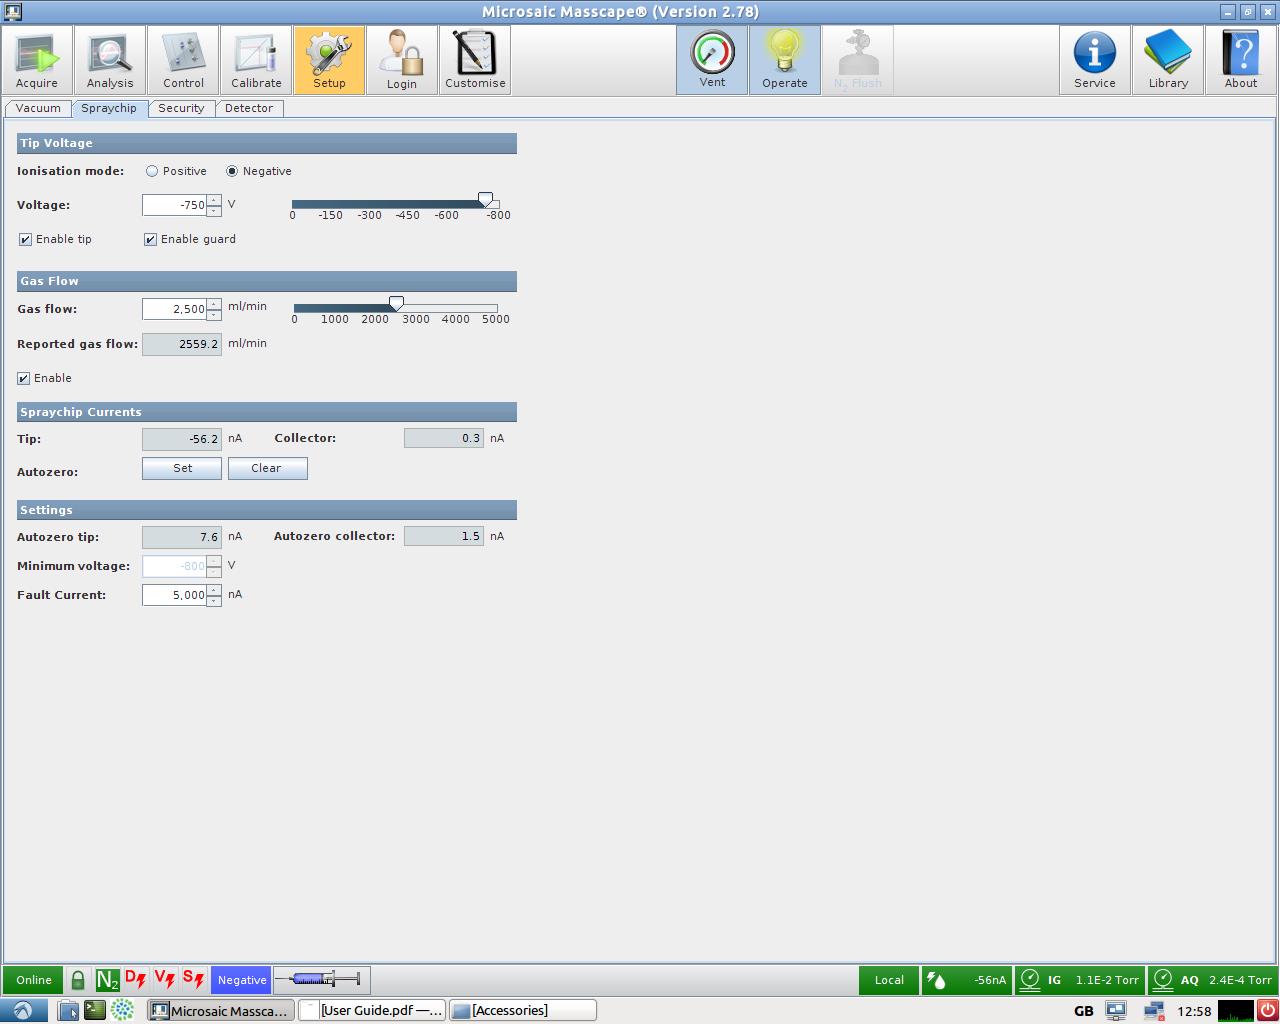Image resolution: width=1280 pixels, height=1024 pixels.
Task: Toggle the Enable guard checkbox
Action: [151, 240]
